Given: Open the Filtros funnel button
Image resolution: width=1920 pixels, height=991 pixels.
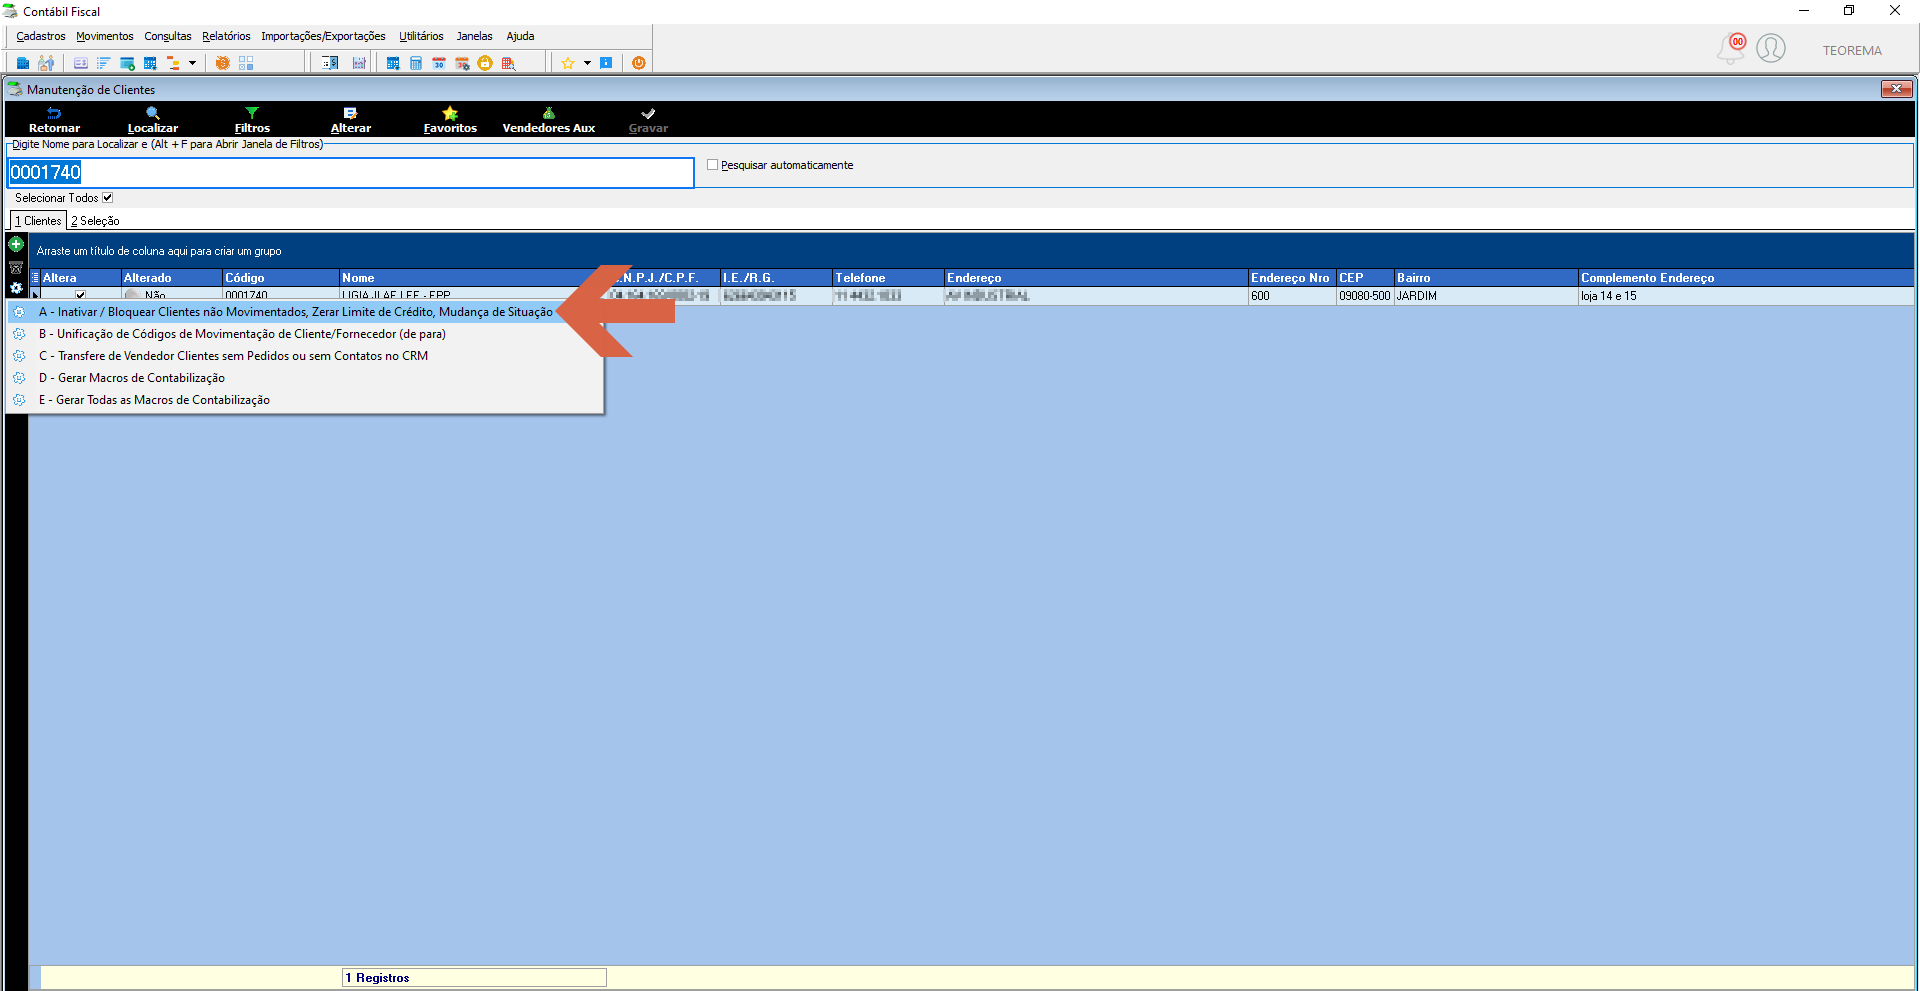Looking at the screenshot, I should click(x=252, y=120).
